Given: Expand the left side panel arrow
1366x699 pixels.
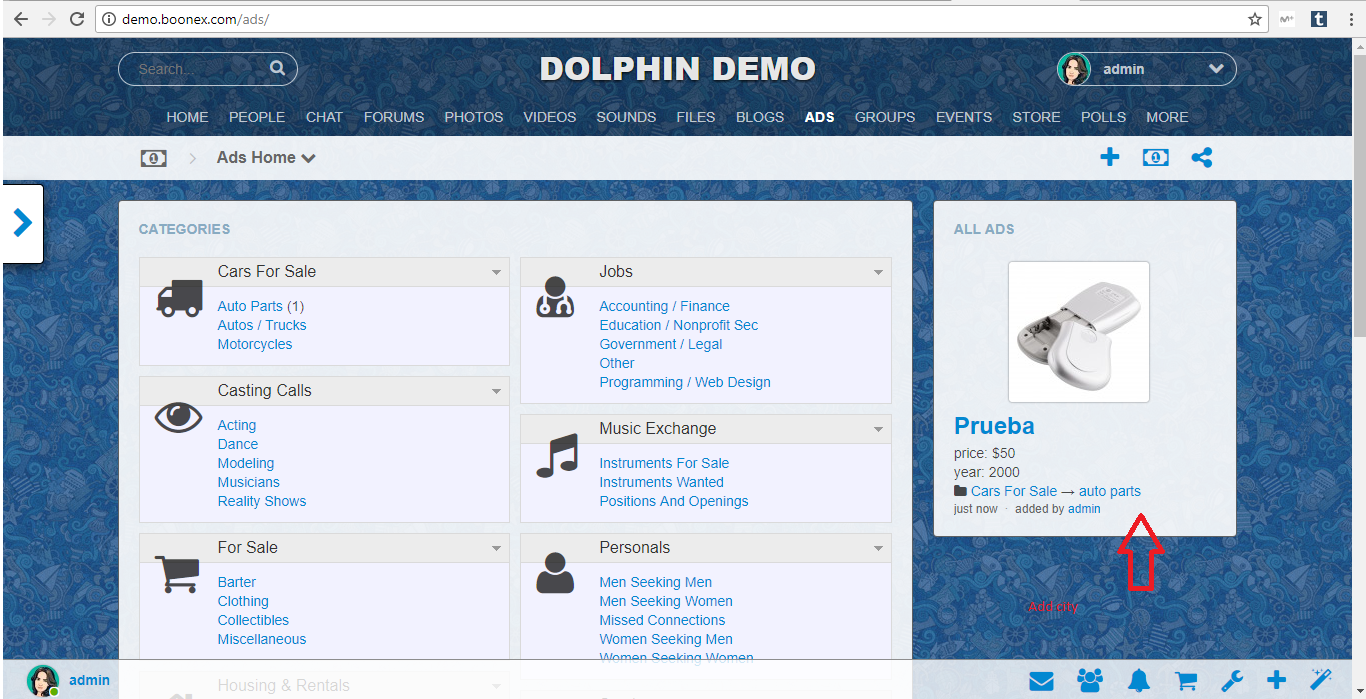Looking at the screenshot, I should (23, 223).
